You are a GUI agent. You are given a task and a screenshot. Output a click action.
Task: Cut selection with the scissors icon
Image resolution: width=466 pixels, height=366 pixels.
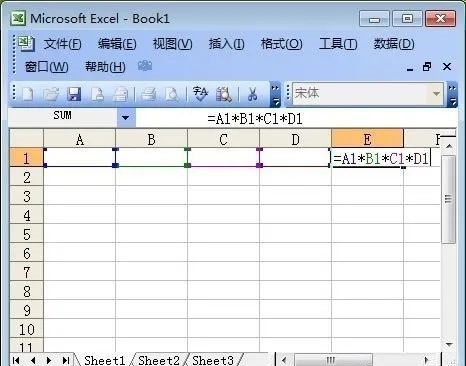pos(253,94)
